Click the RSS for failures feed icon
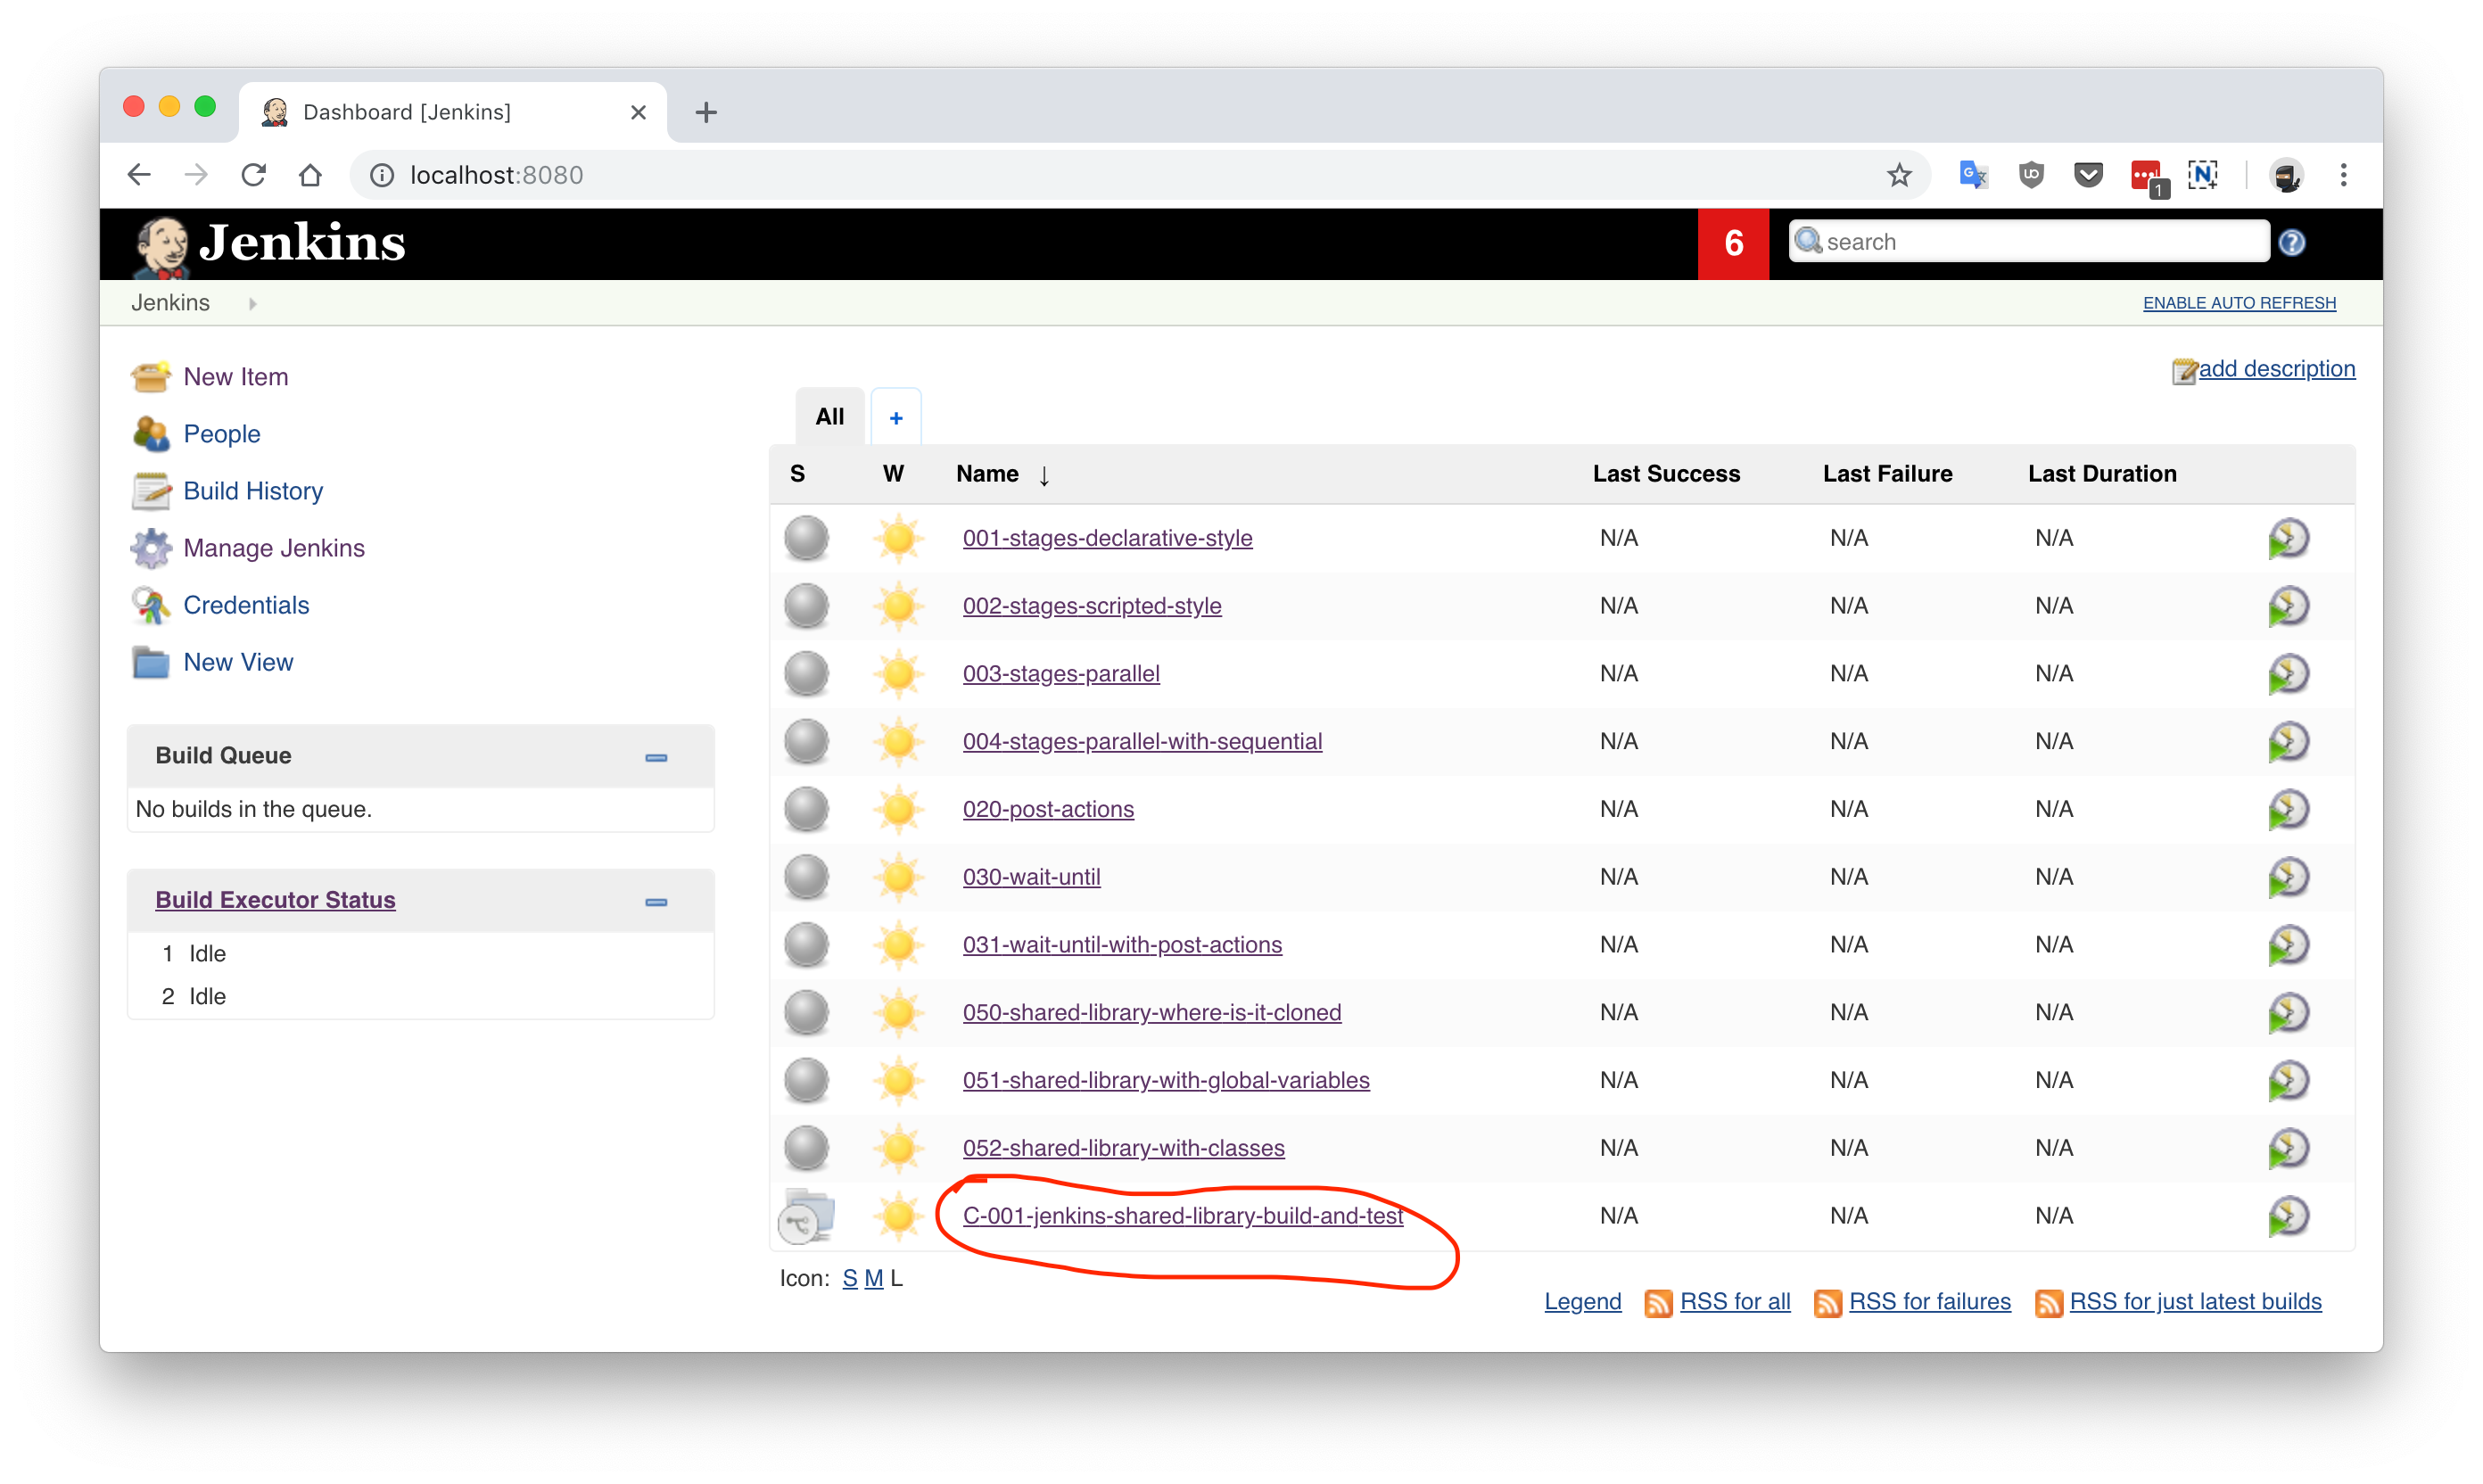Image resolution: width=2483 pixels, height=1484 pixels. (x=1827, y=1303)
